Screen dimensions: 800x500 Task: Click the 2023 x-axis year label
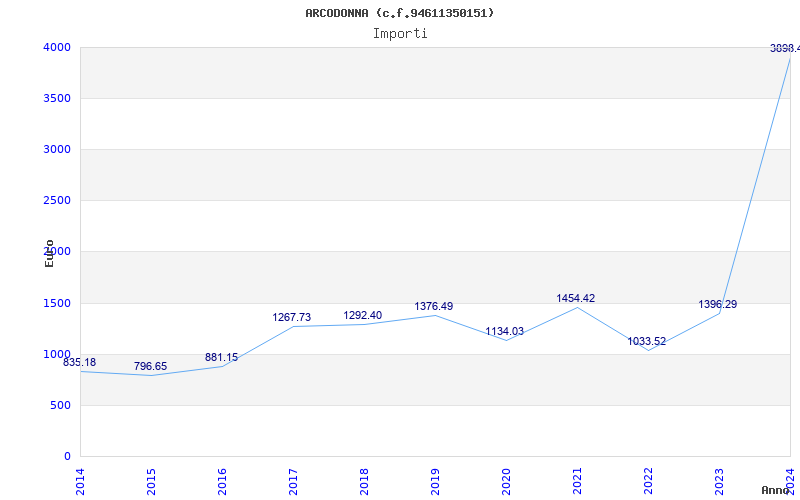click(719, 481)
